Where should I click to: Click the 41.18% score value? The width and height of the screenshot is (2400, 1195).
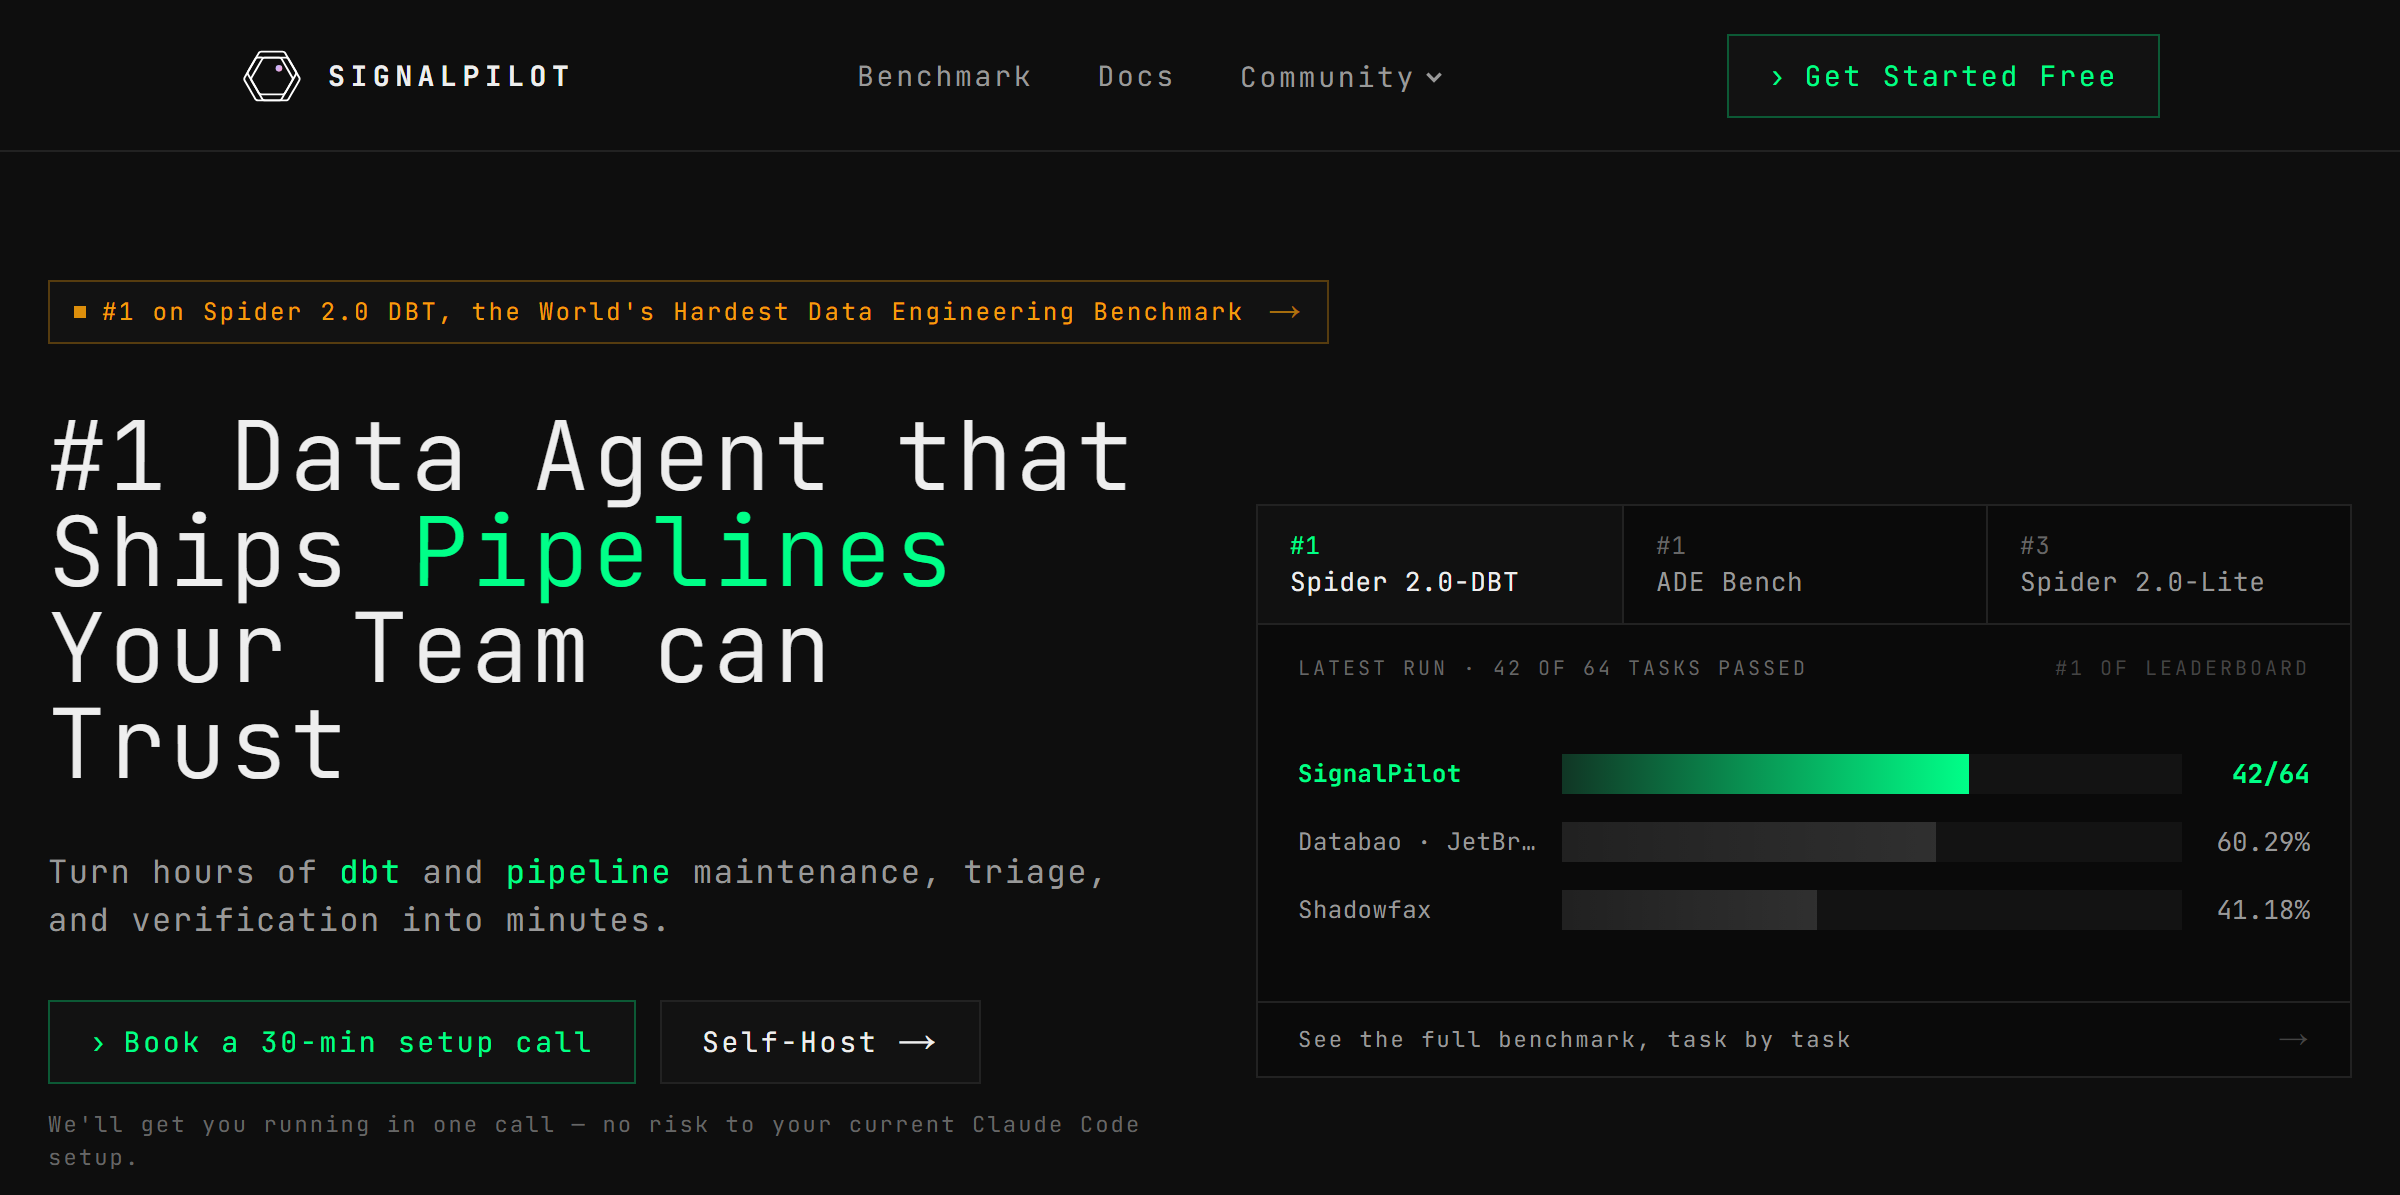[x=2263, y=910]
